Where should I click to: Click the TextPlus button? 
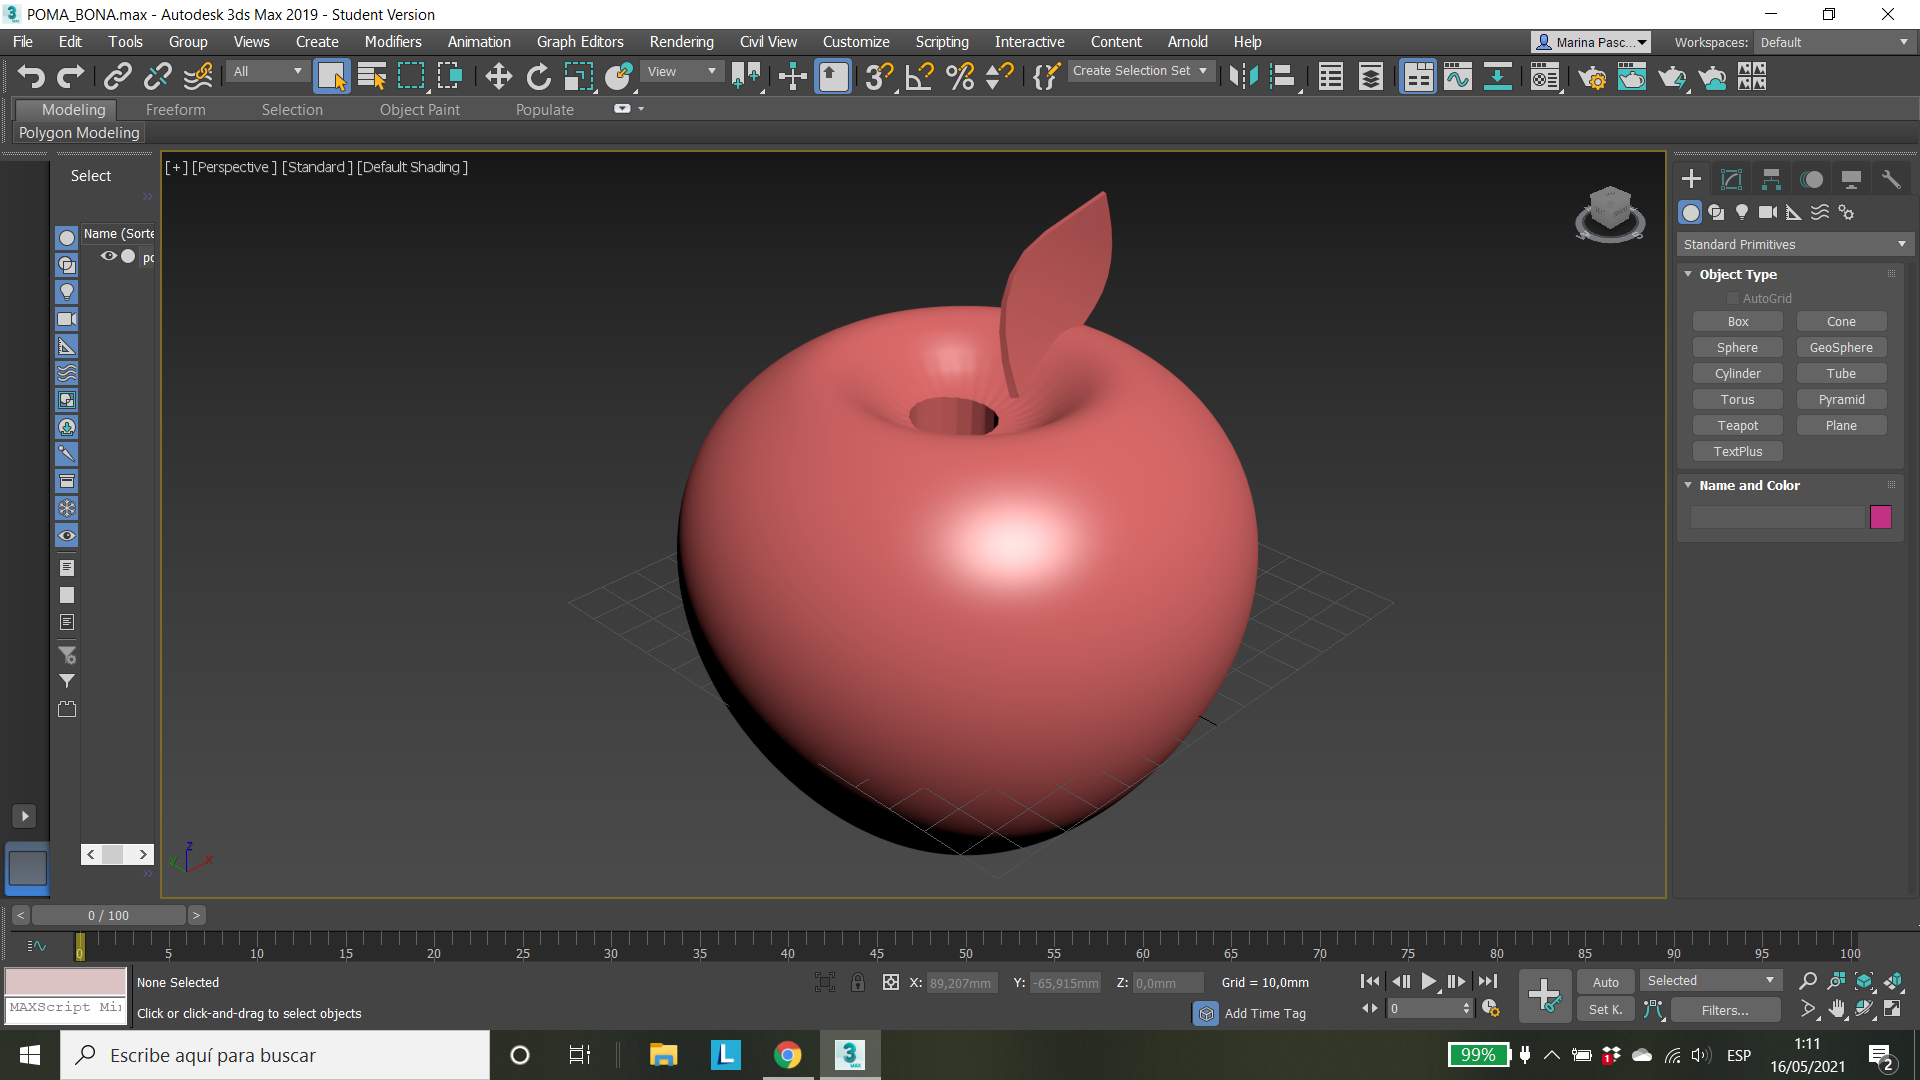1738,451
